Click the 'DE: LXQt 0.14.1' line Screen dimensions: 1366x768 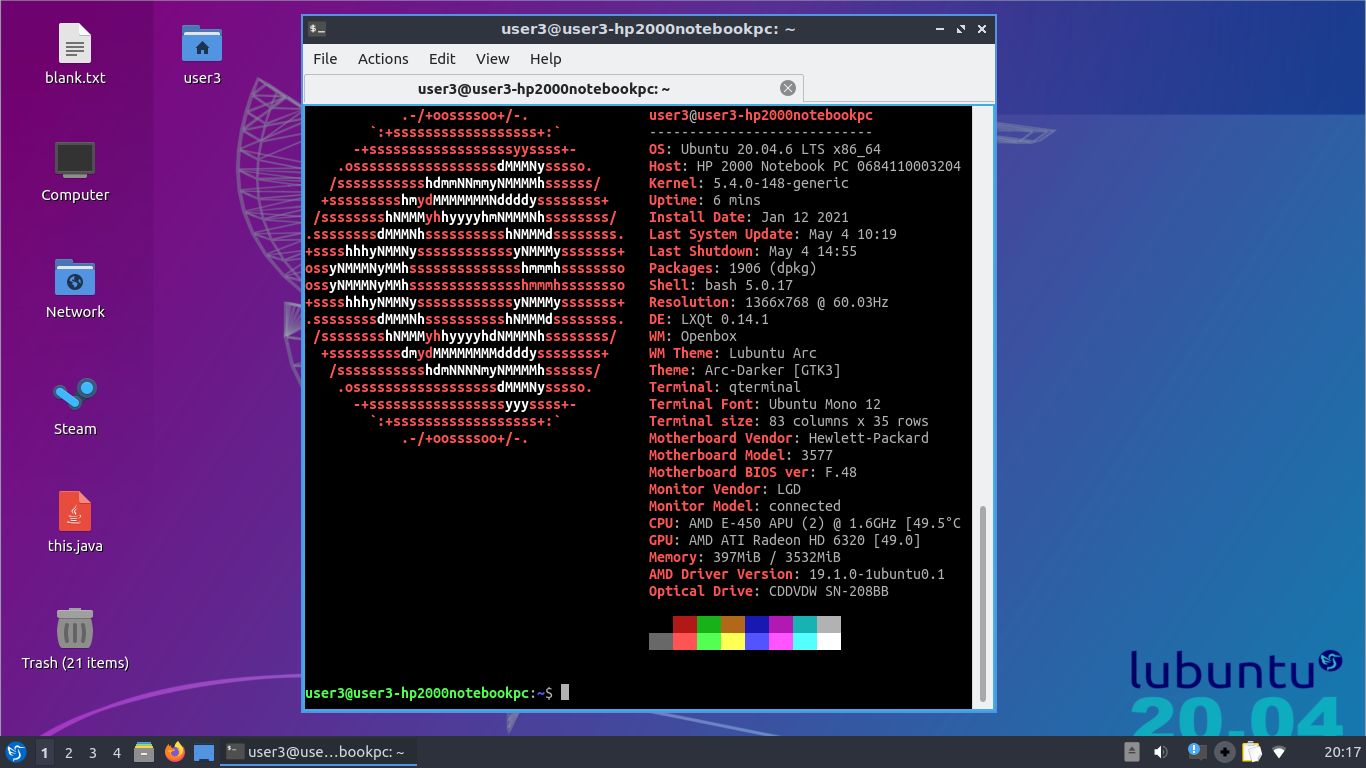[708, 319]
